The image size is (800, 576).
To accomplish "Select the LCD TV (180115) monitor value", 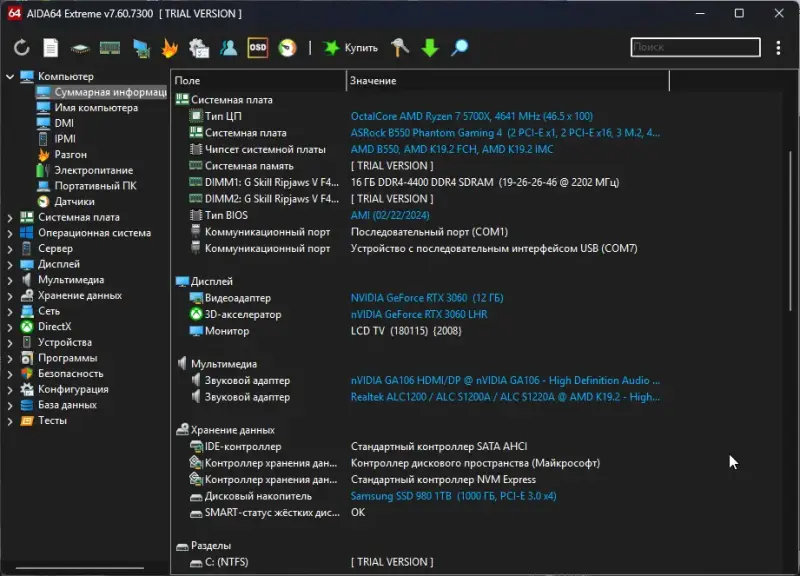I will click(x=406, y=331).
